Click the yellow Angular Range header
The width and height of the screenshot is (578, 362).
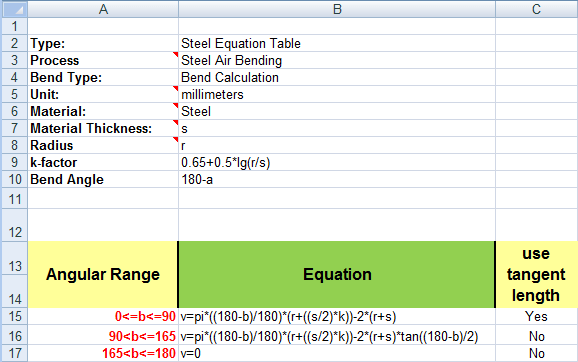[x=103, y=275]
